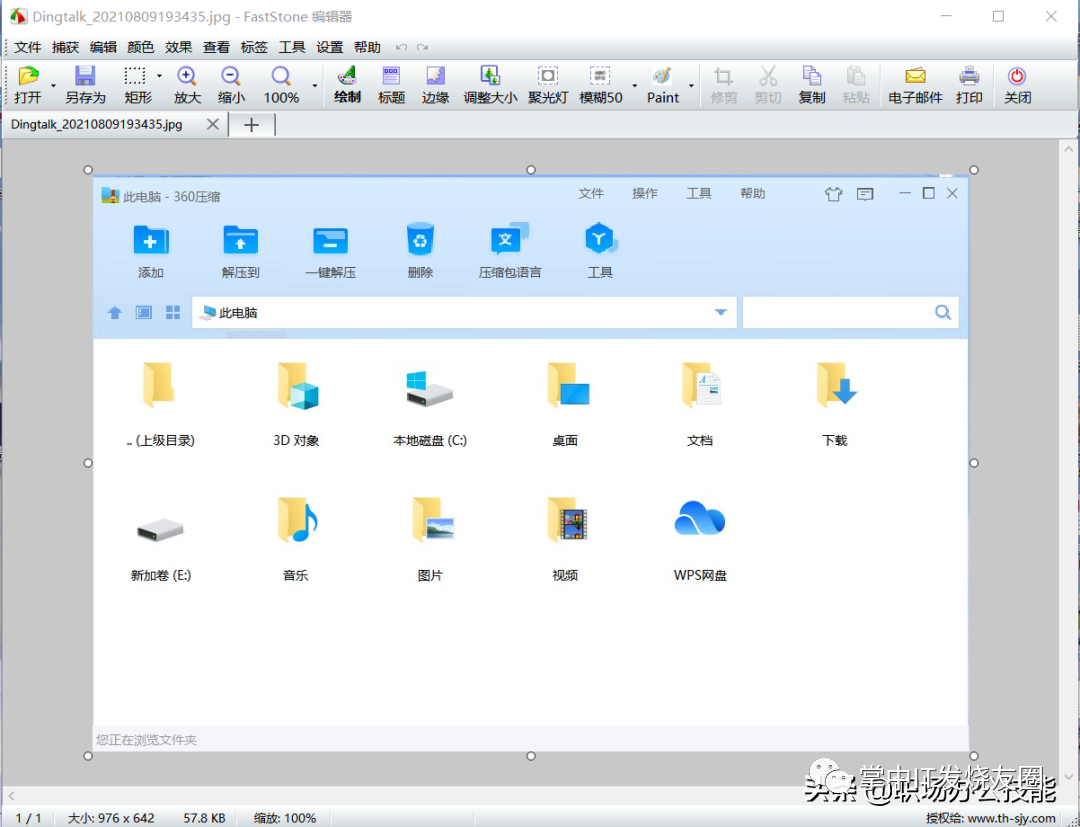This screenshot has width=1080, height=827.
Task: Click the undo arrow in menu bar
Action: pyautogui.click(x=402, y=48)
